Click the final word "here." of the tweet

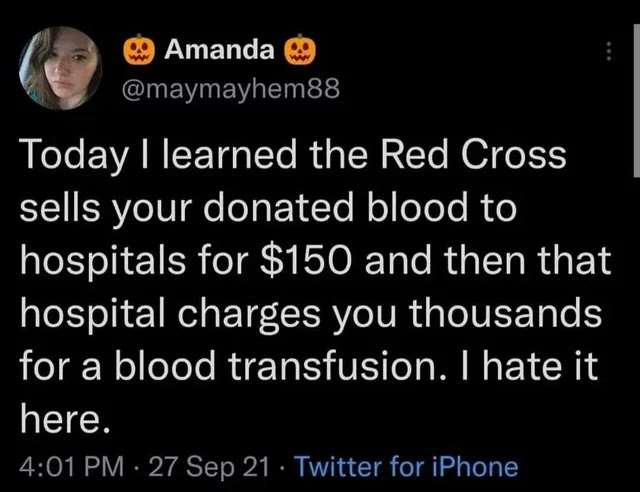tap(65, 419)
